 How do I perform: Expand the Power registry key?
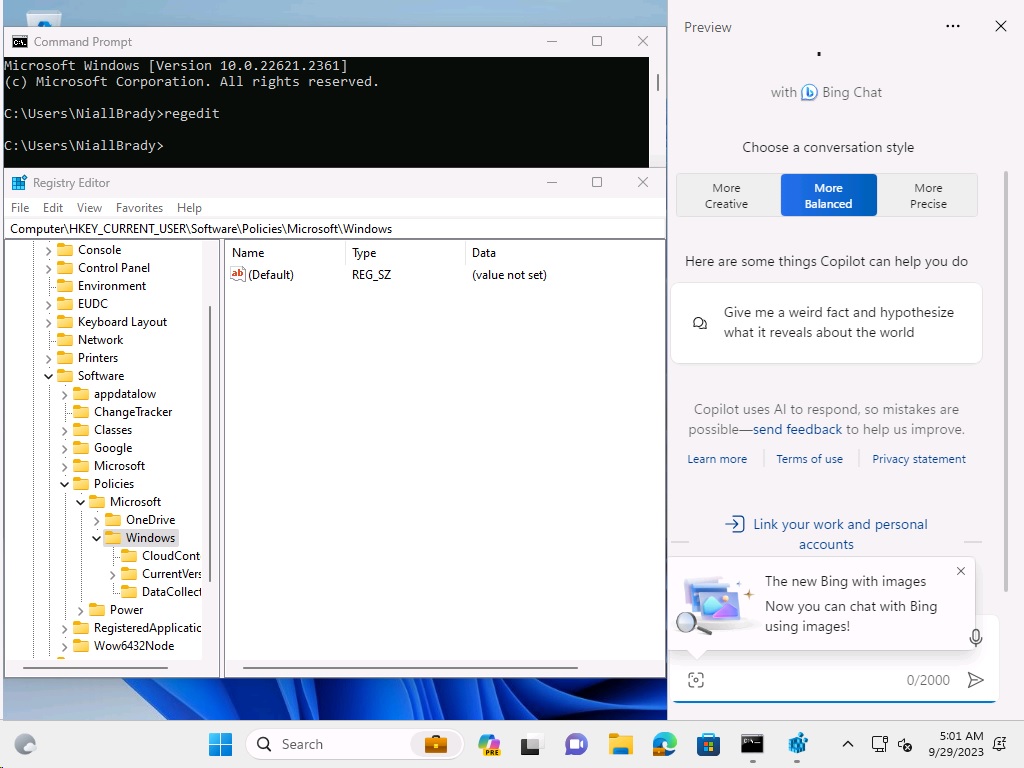pyautogui.click(x=80, y=611)
